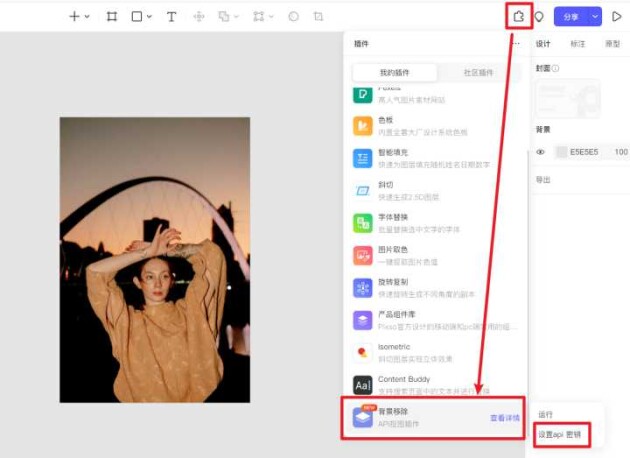Click the cover thumbnail under 封面
This screenshot has height=458, width=630.
pyautogui.click(x=568, y=98)
